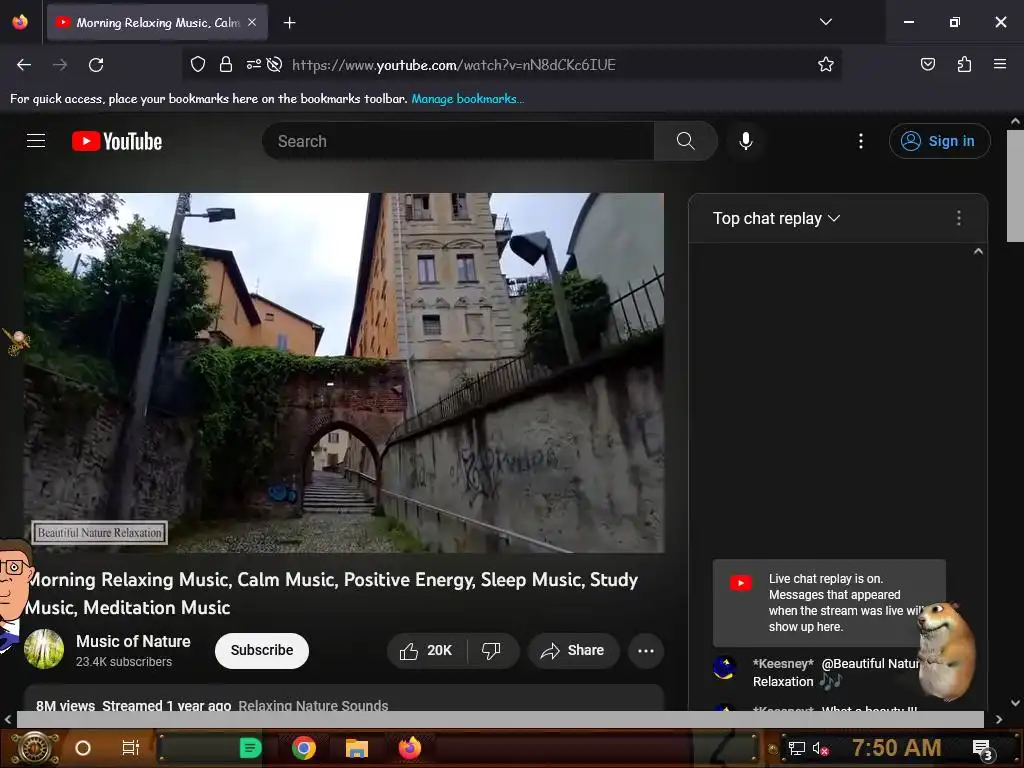Viewport: 1024px width, 768px height.
Task: Open notification center with 3 alerts
Action: (982, 749)
